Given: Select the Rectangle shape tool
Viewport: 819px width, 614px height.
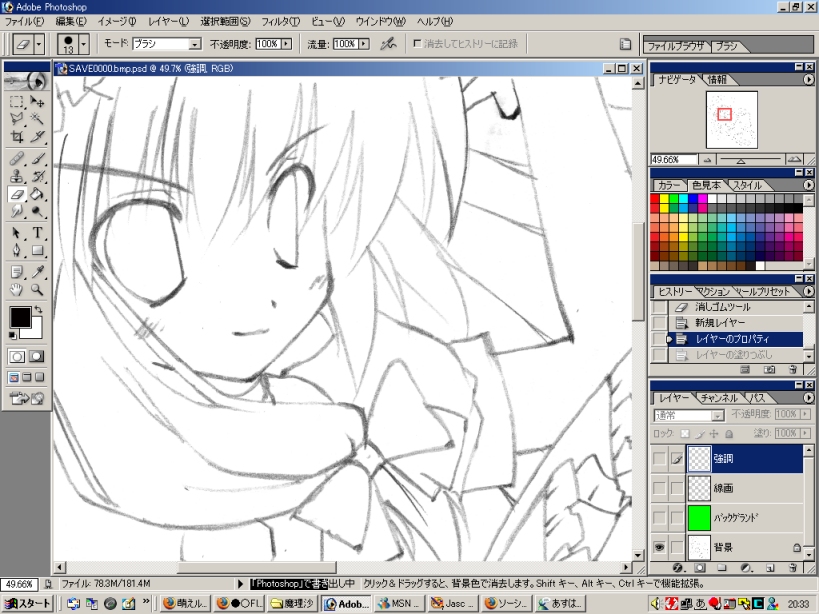Looking at the screenshot, I should (x=37, y=251).
